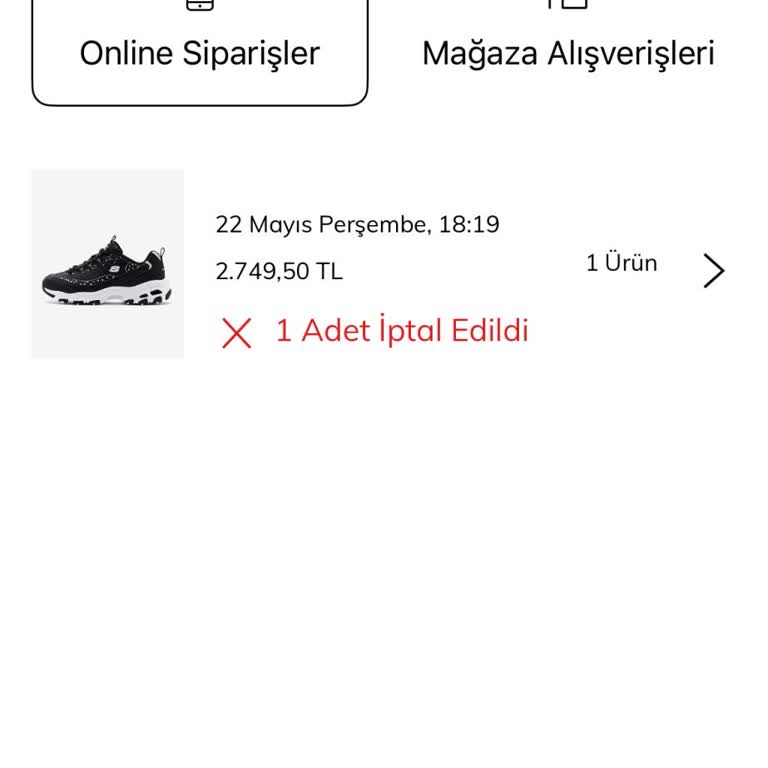Click the "1 Ürün" item count
The height and width of the screenshot is (768, 768).
621,263
